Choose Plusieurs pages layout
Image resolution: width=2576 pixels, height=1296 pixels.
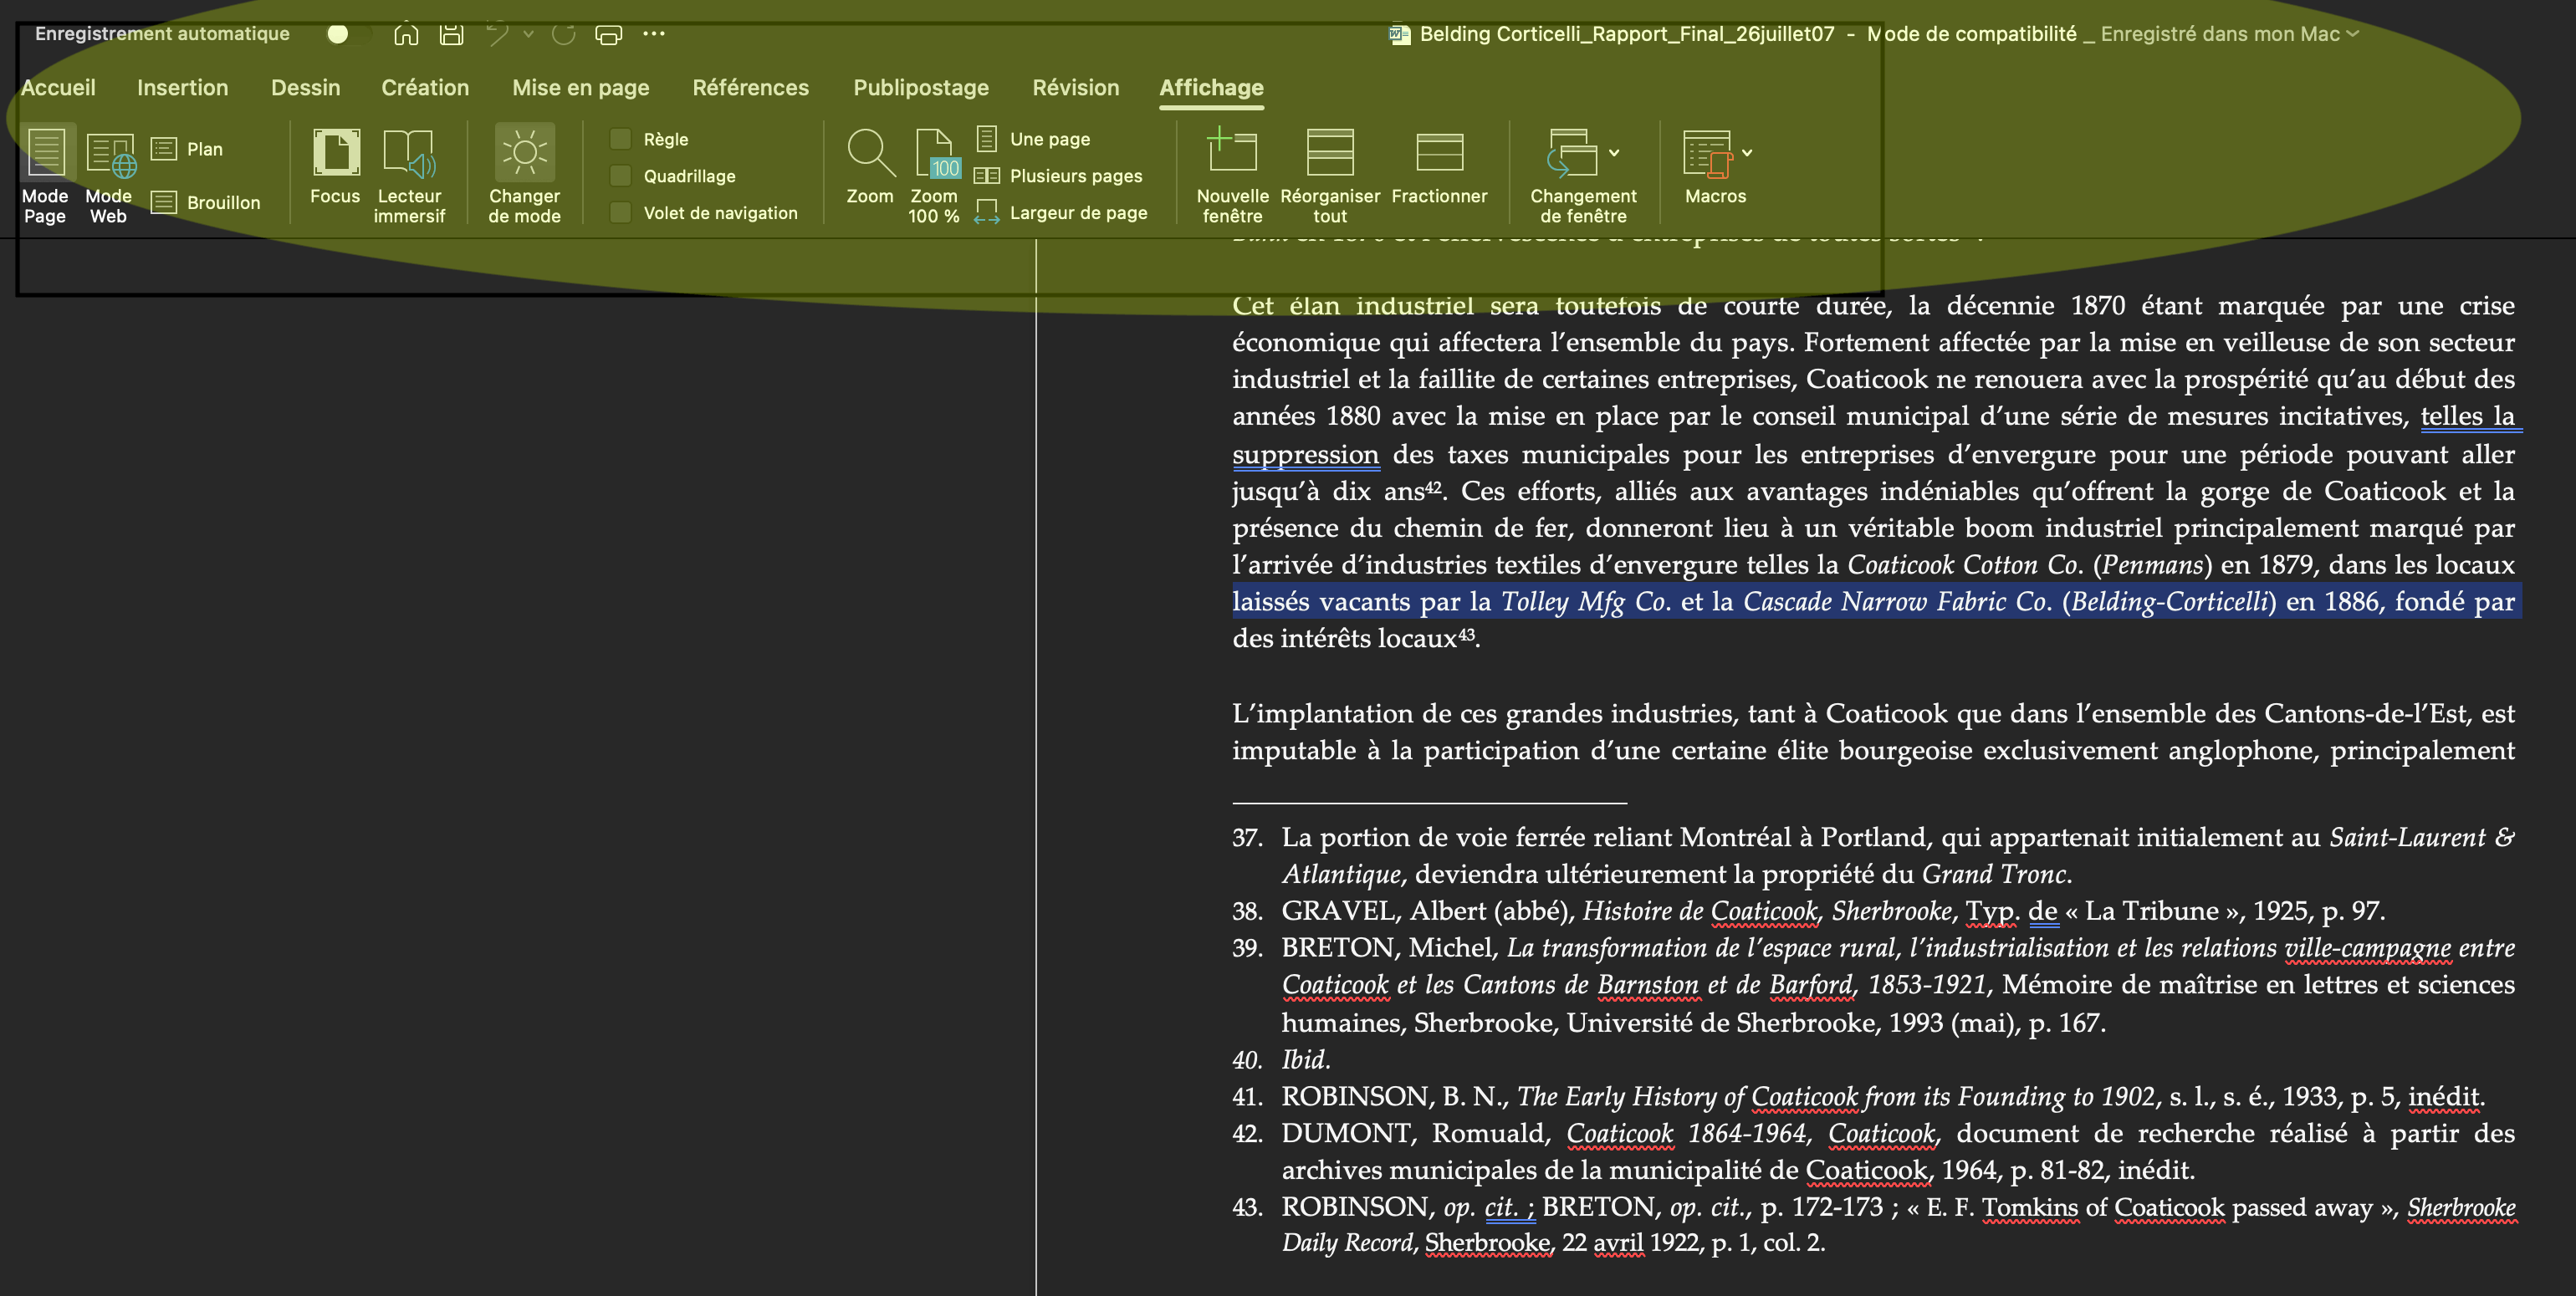click(1059, 176)
